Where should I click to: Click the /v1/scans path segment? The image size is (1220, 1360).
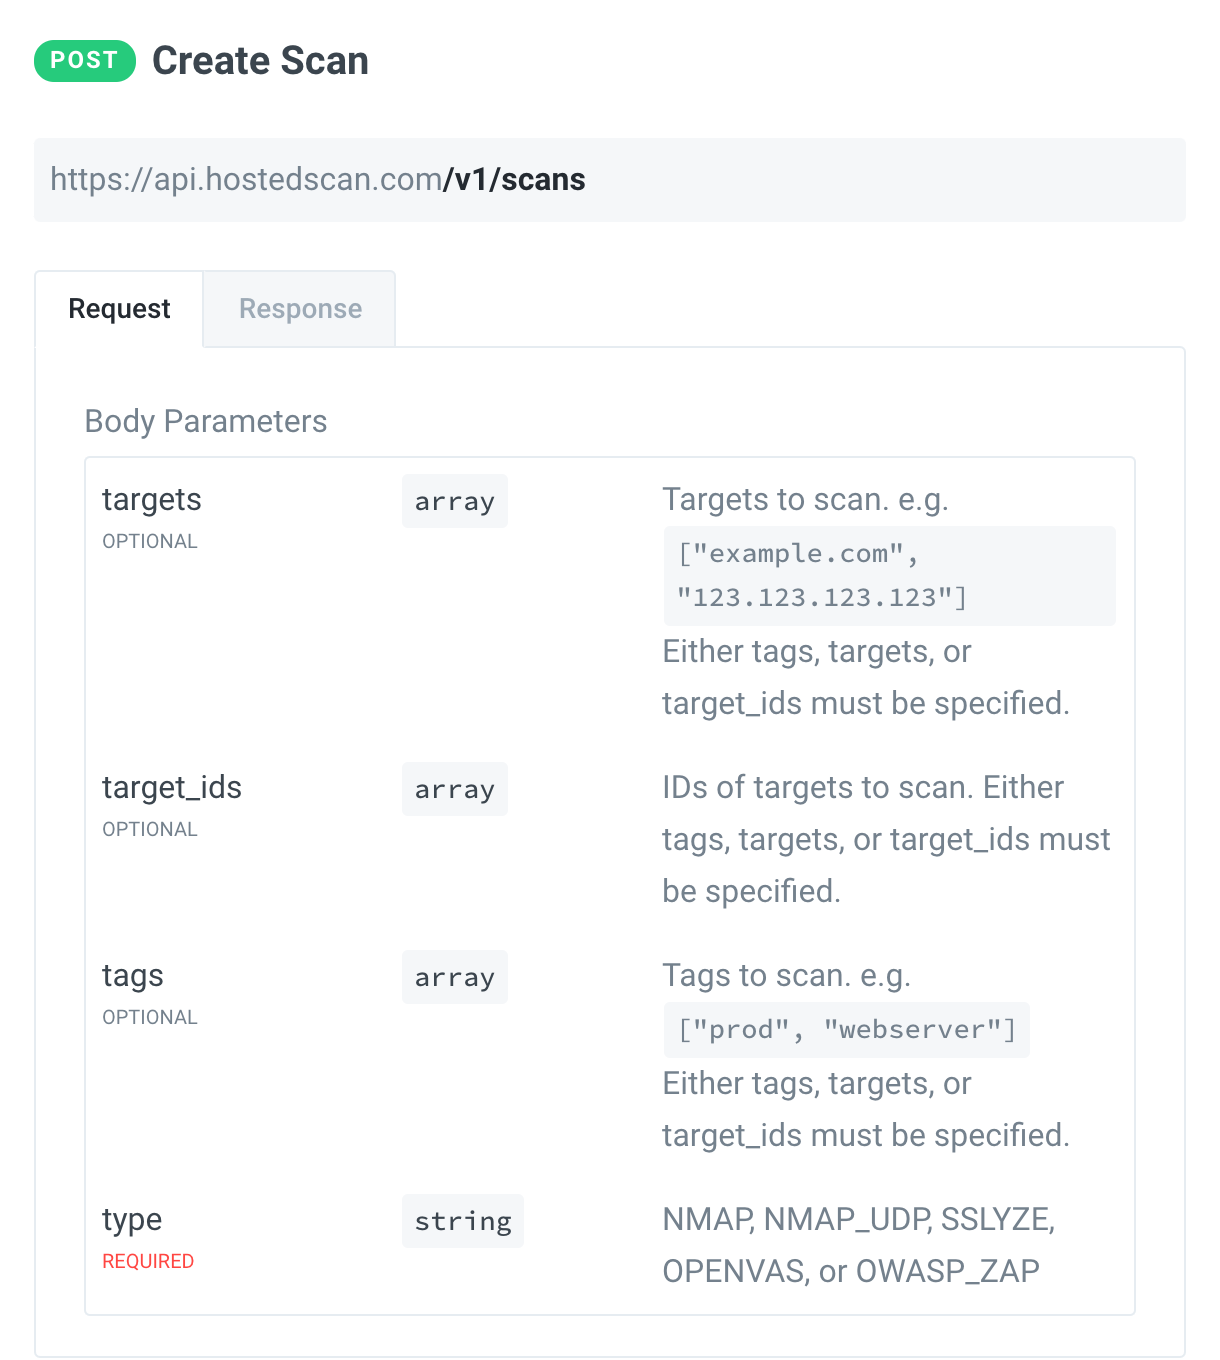[x=515, y=180]
